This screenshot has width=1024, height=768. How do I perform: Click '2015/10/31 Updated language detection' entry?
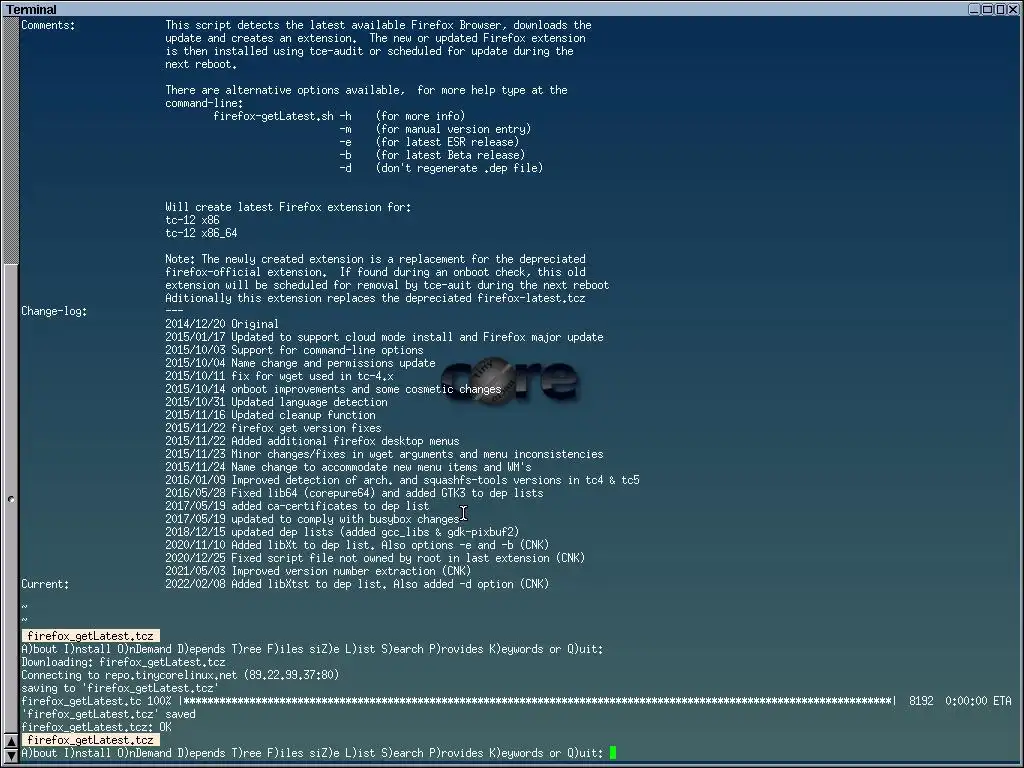tap(276, 402)
